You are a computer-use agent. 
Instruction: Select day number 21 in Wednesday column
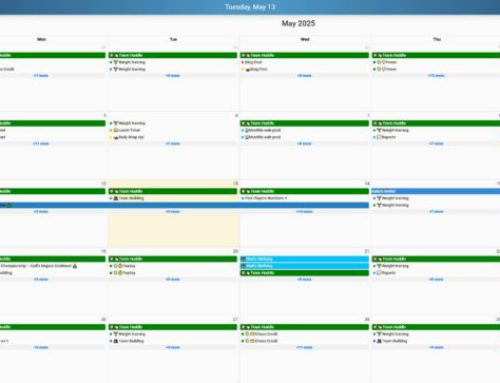(367, 251)
